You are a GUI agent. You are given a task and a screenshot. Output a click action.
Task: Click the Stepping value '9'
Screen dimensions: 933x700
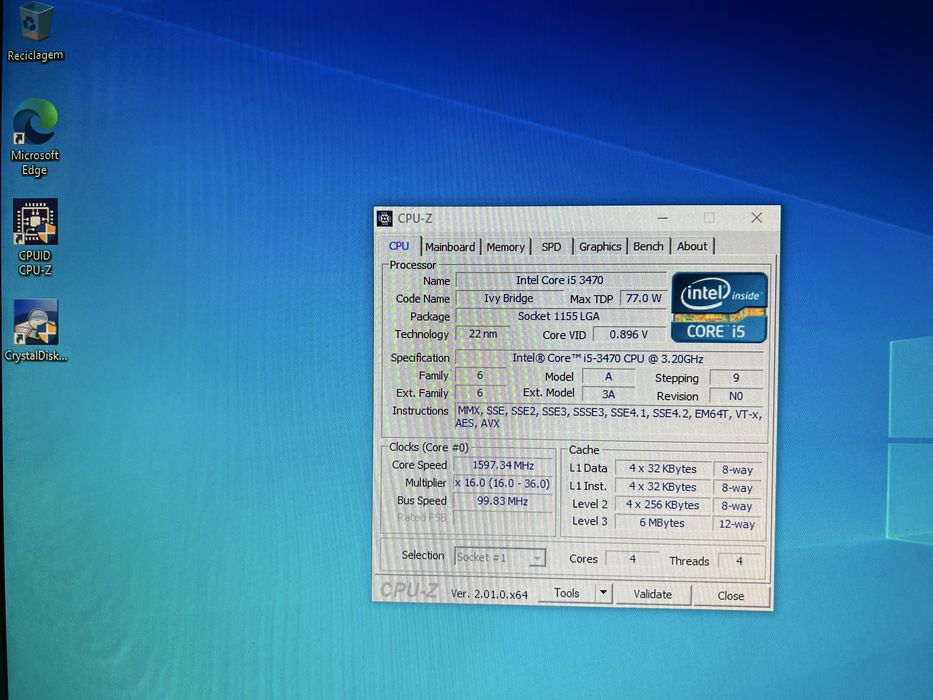pyautogui.click(x=736, y=378)
